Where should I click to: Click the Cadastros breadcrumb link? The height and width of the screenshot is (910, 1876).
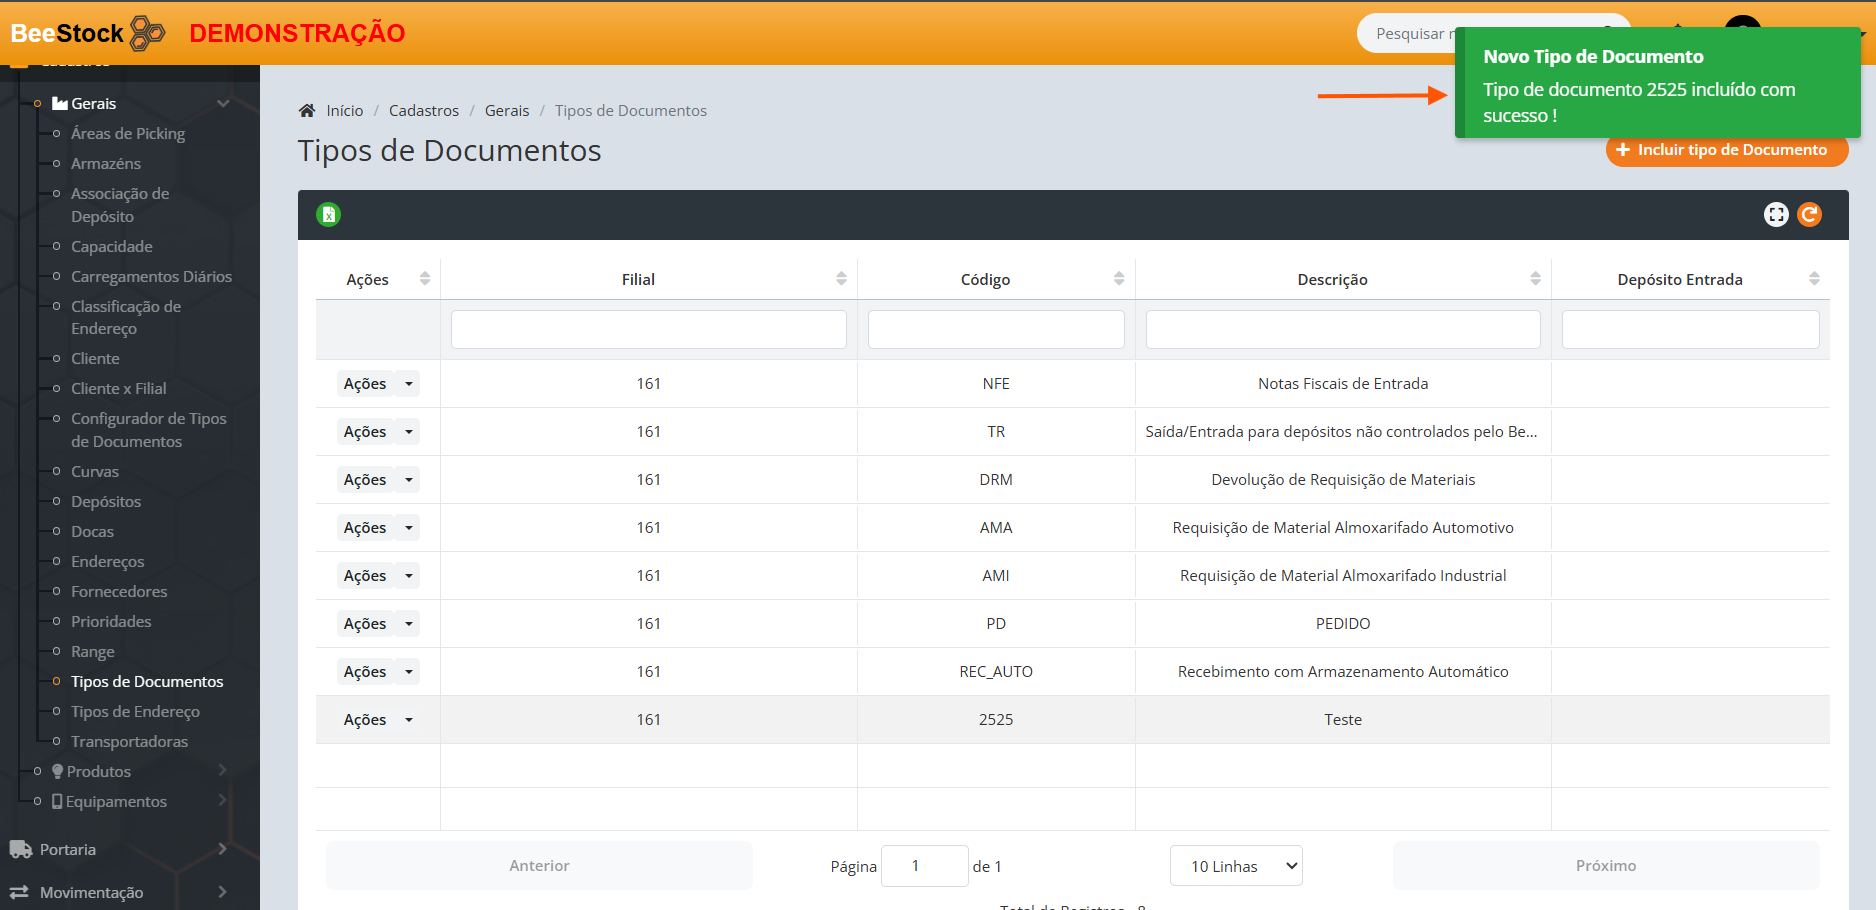point(424,111)
